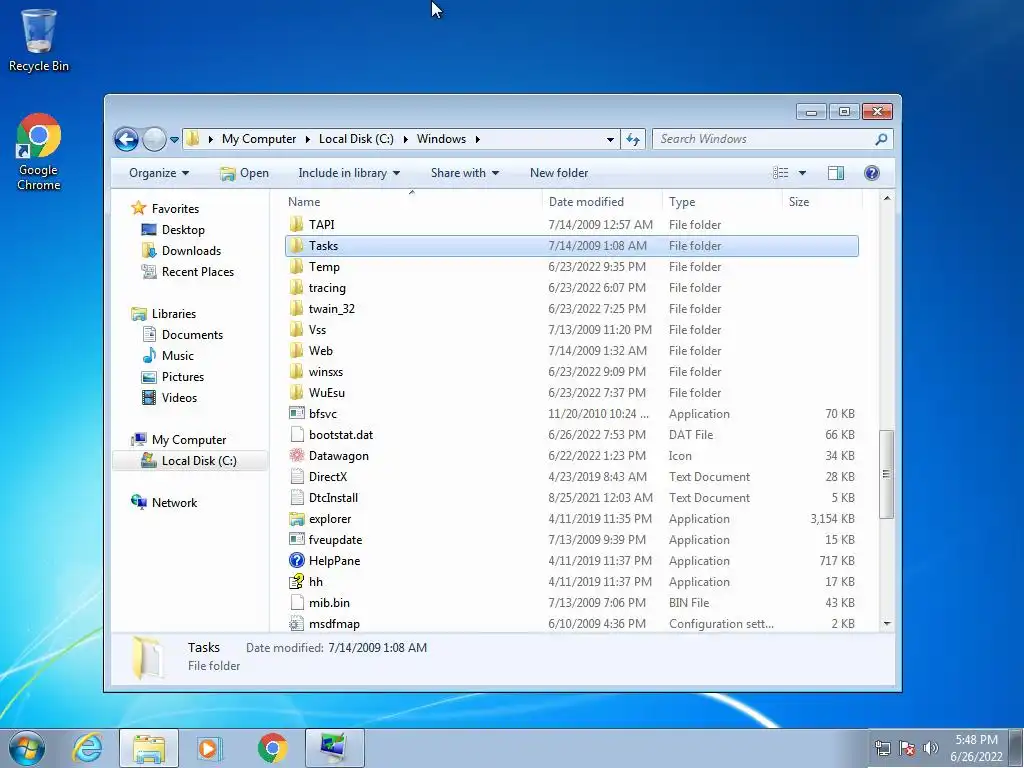Go to My Computer in address bar
The image size is (1024, 768).
pos(259,139)
